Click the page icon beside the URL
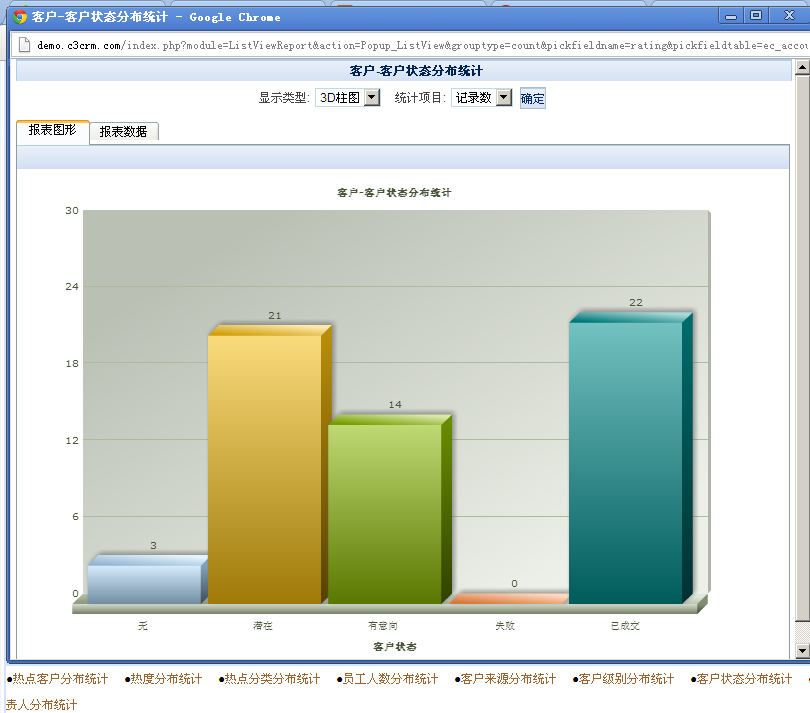 25,45
